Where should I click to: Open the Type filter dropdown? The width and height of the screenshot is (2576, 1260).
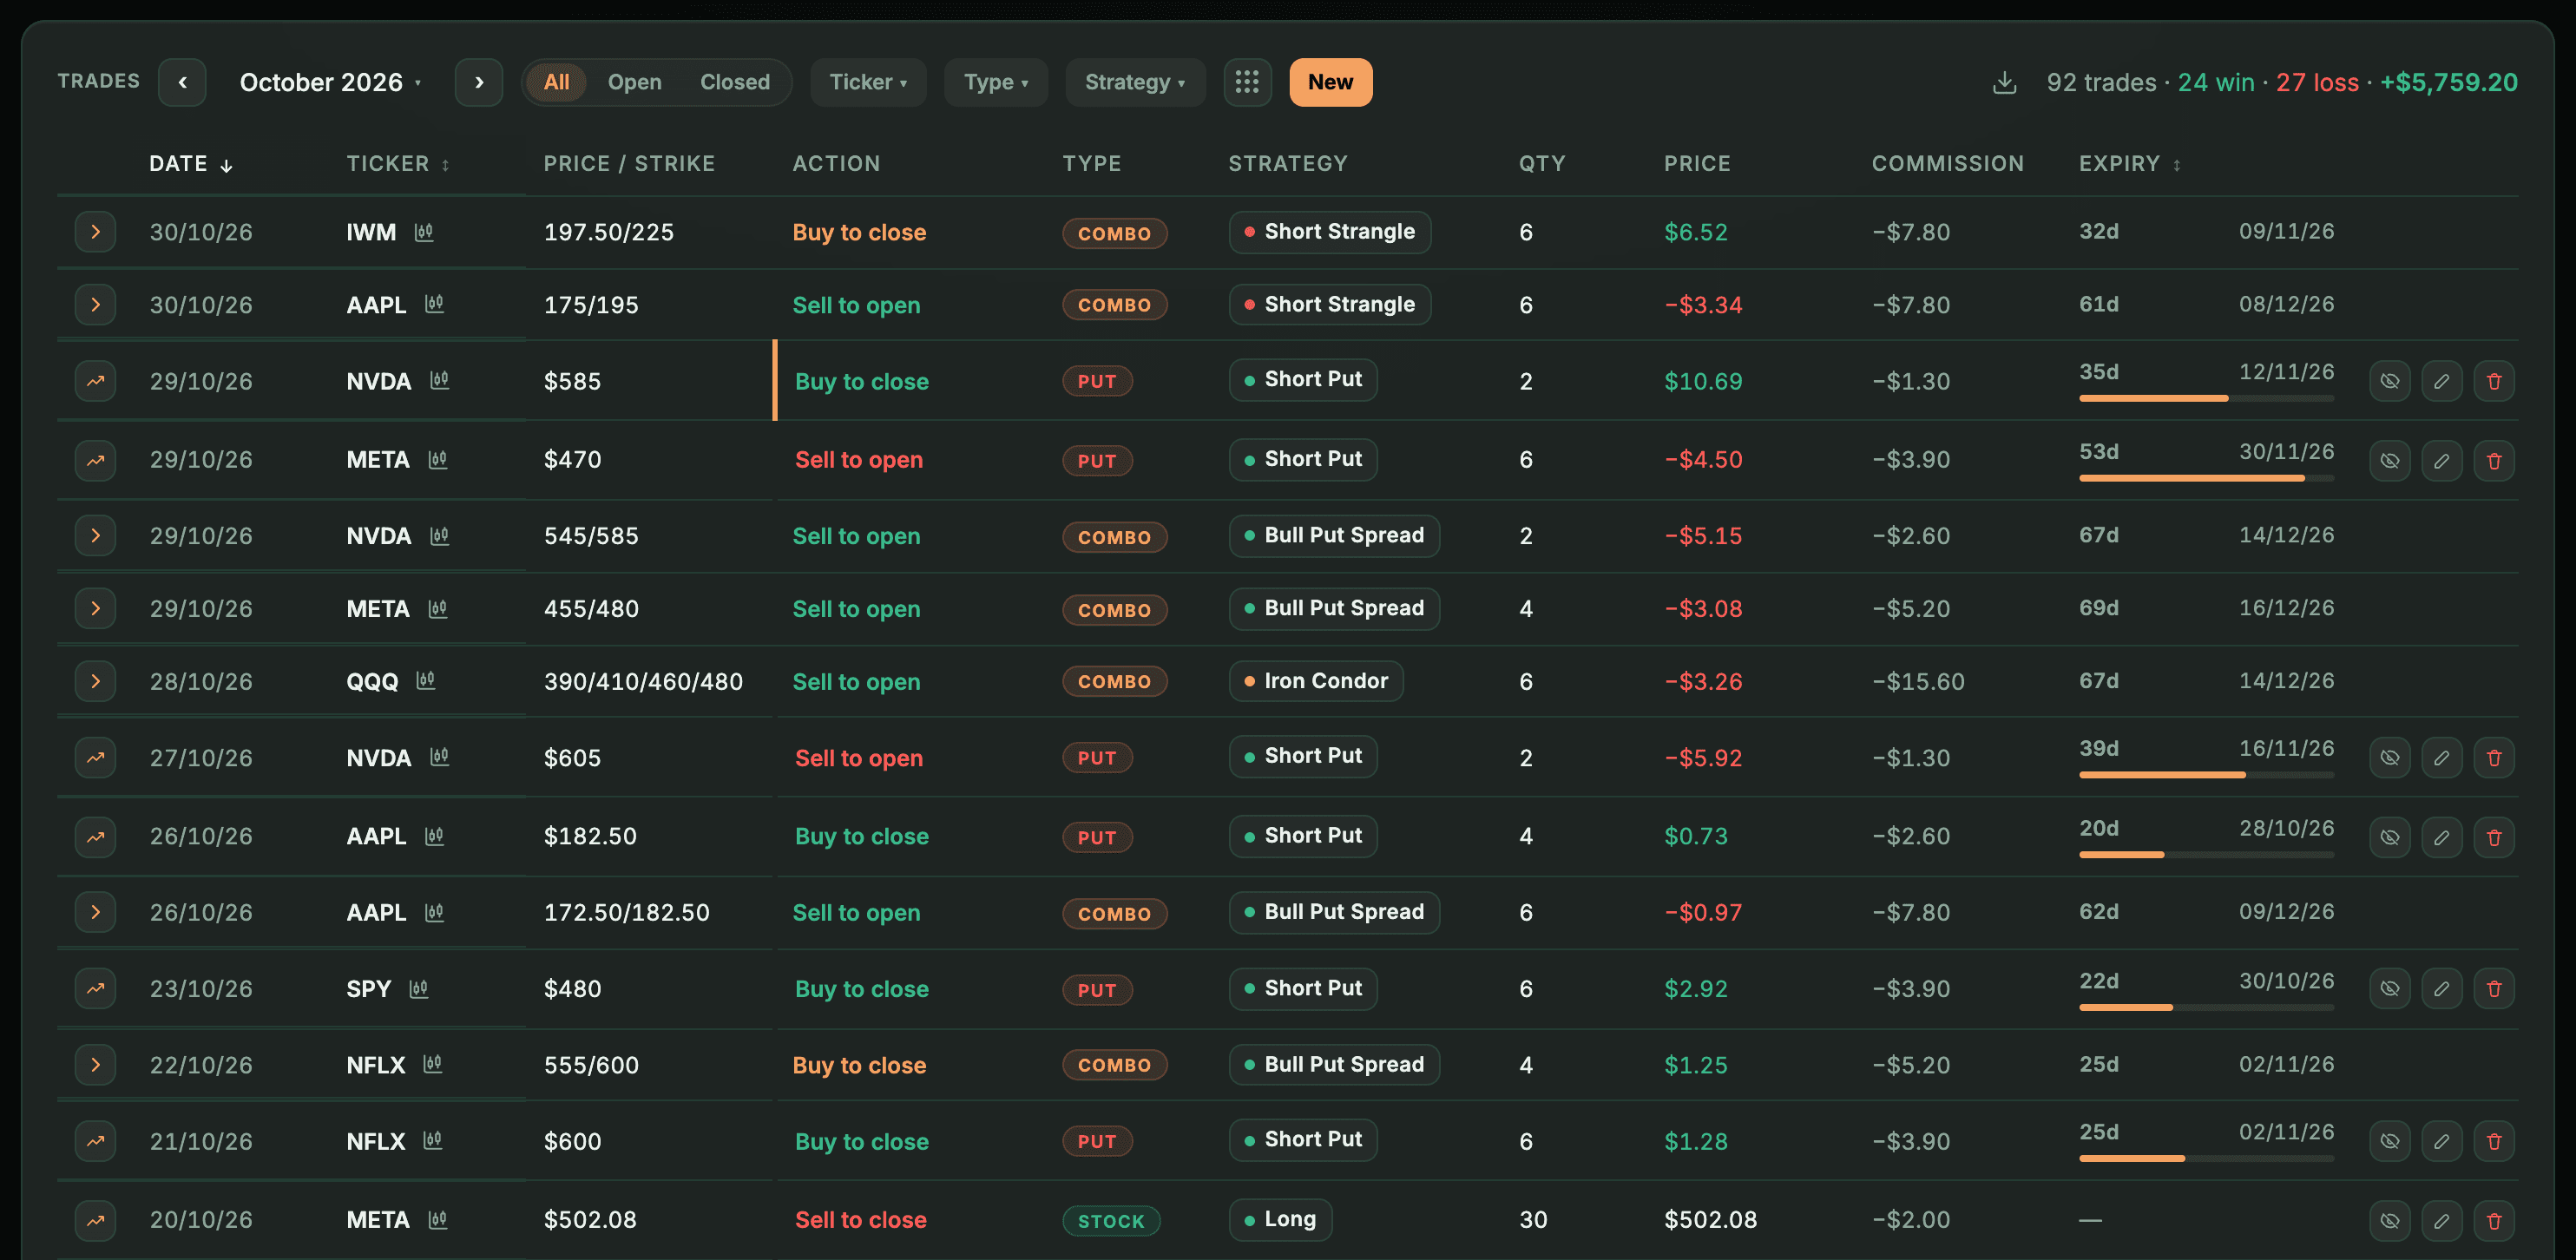point(995,82)
